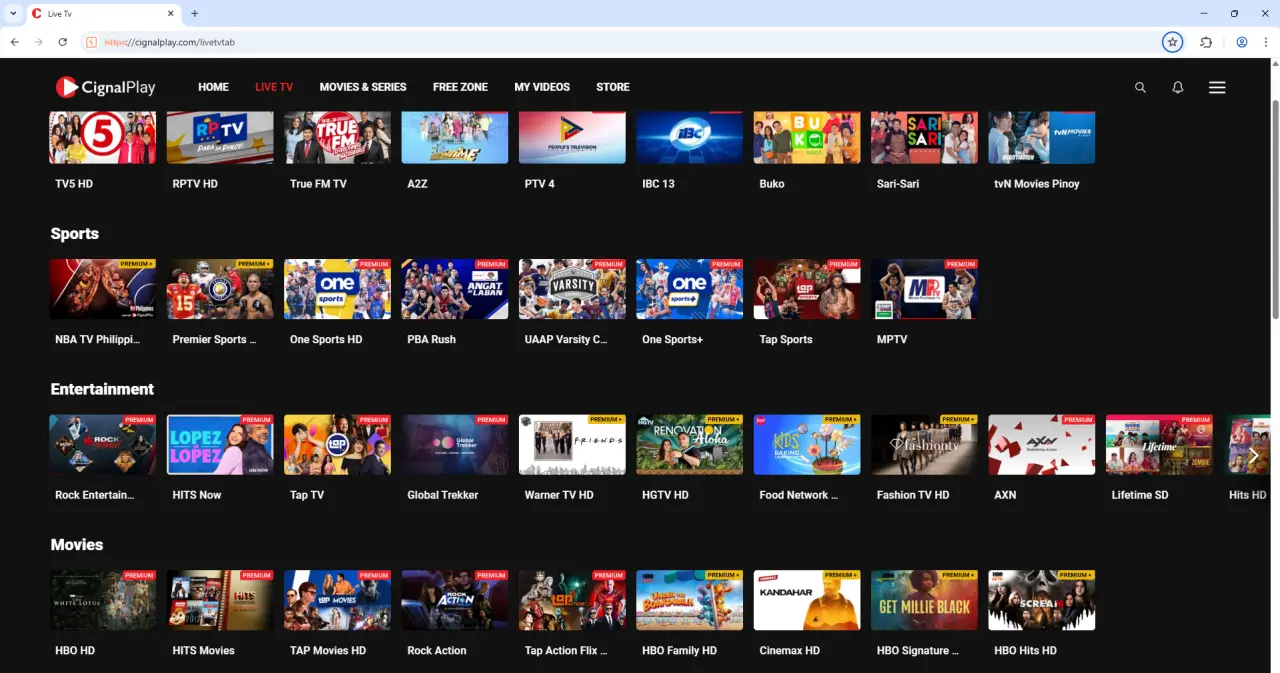Open the TAP Movies HD thumbnail
The image size is (1280, 673).
(x=337, y=600)
